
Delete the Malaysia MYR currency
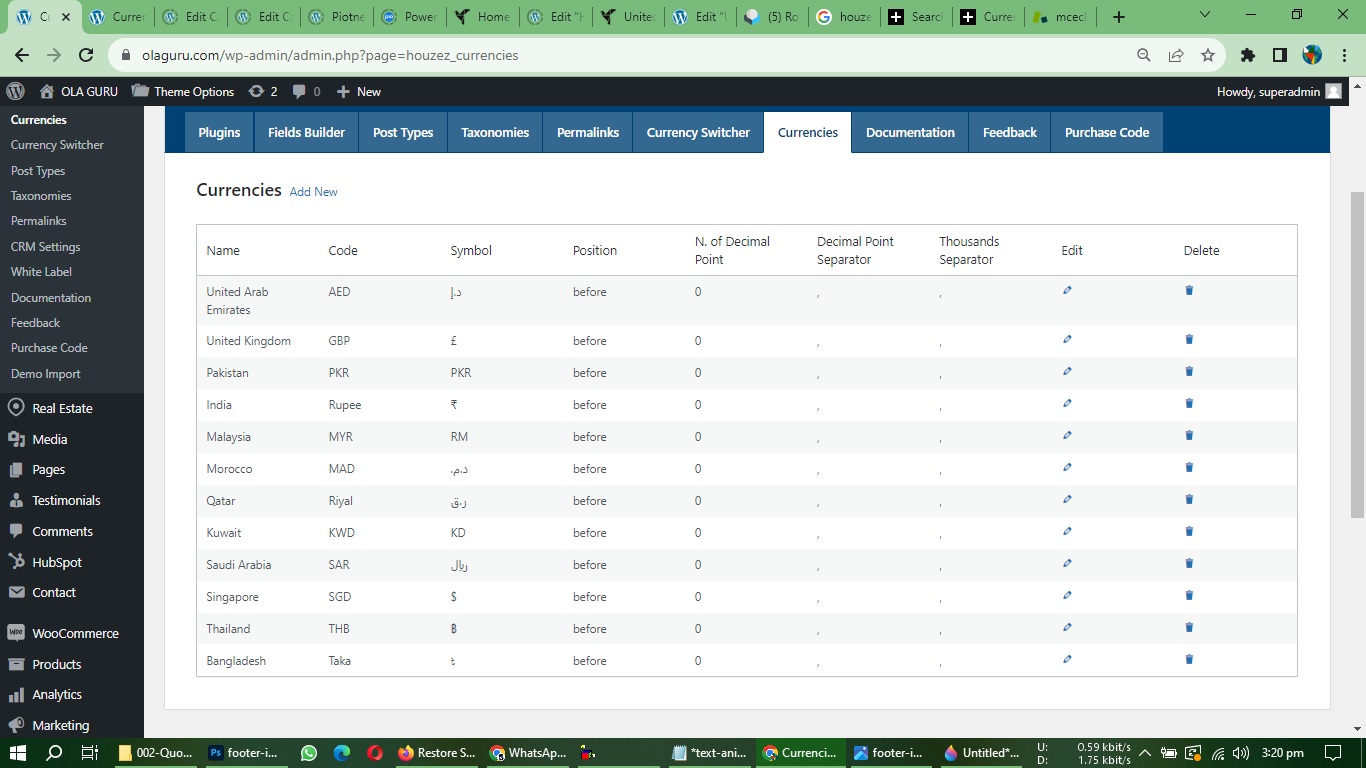(x=1189, y=435)
